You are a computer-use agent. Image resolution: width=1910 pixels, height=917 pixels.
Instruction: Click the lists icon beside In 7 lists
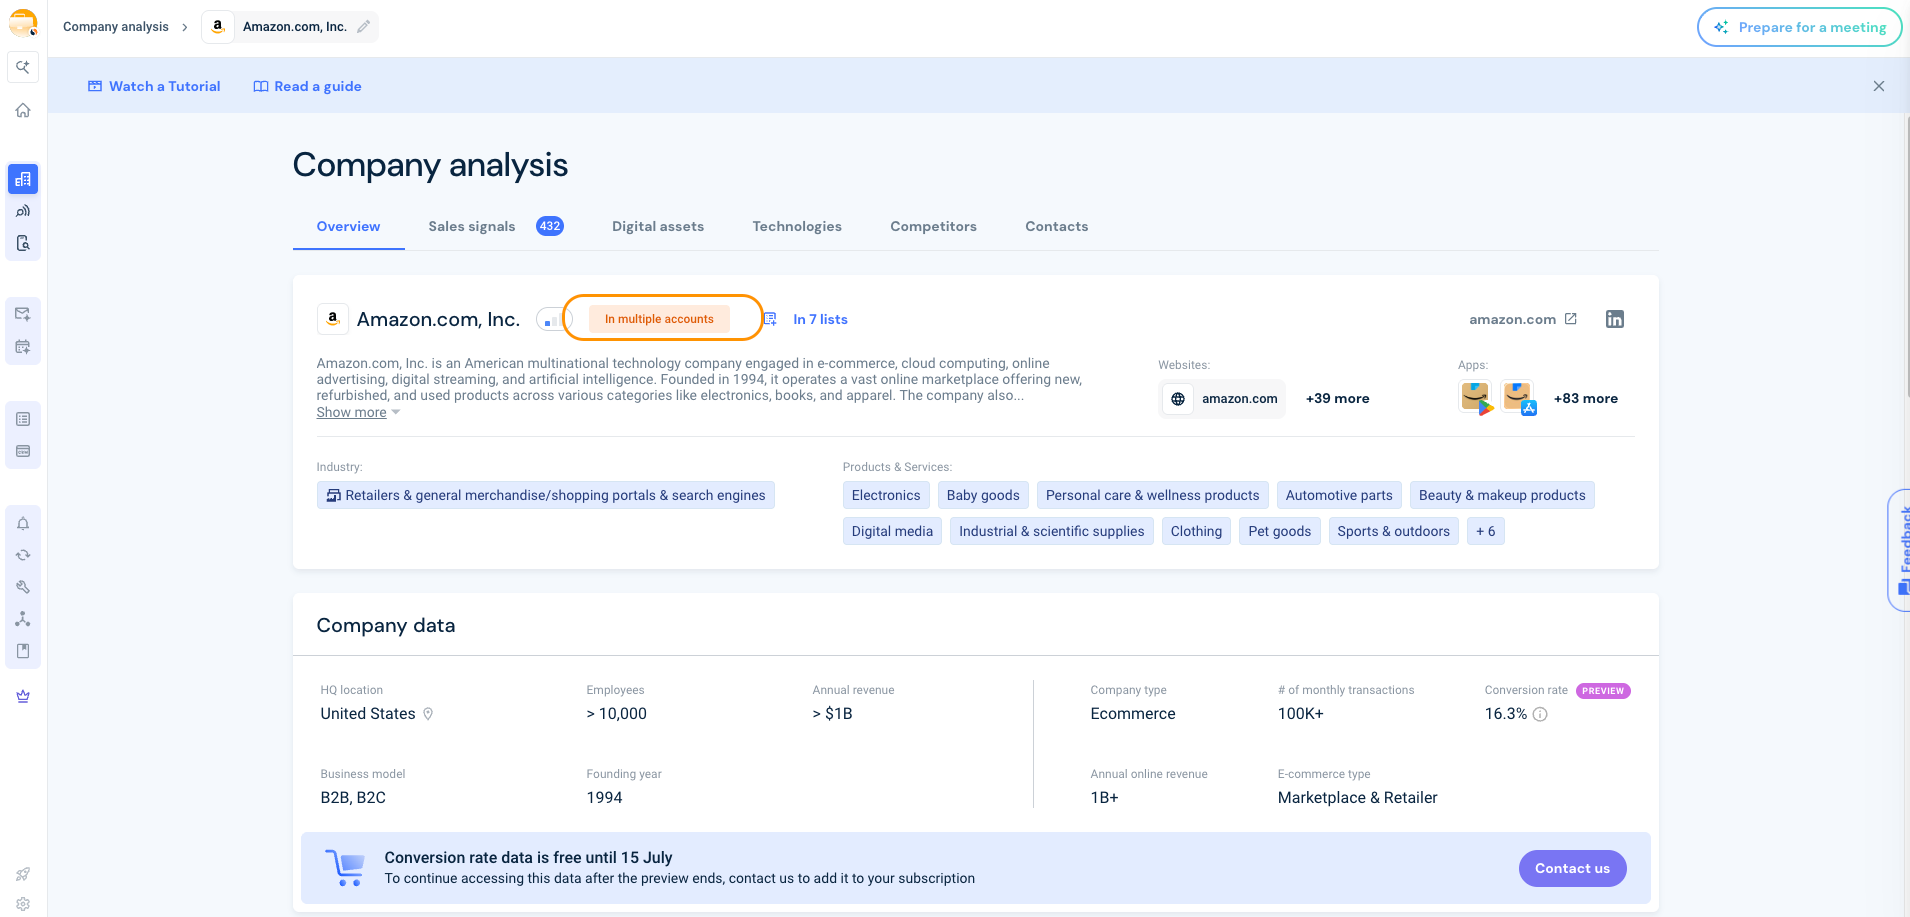coord(770,319)
